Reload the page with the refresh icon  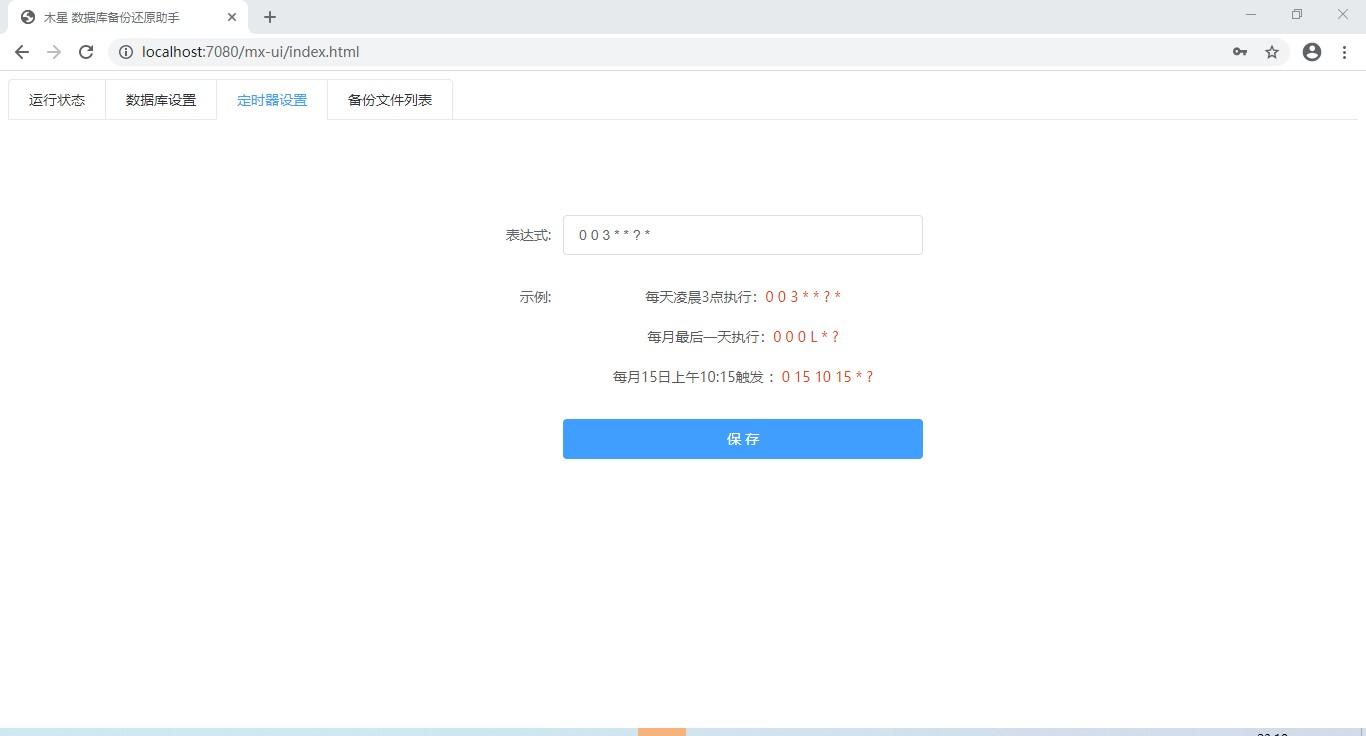[x=86, y=52]
